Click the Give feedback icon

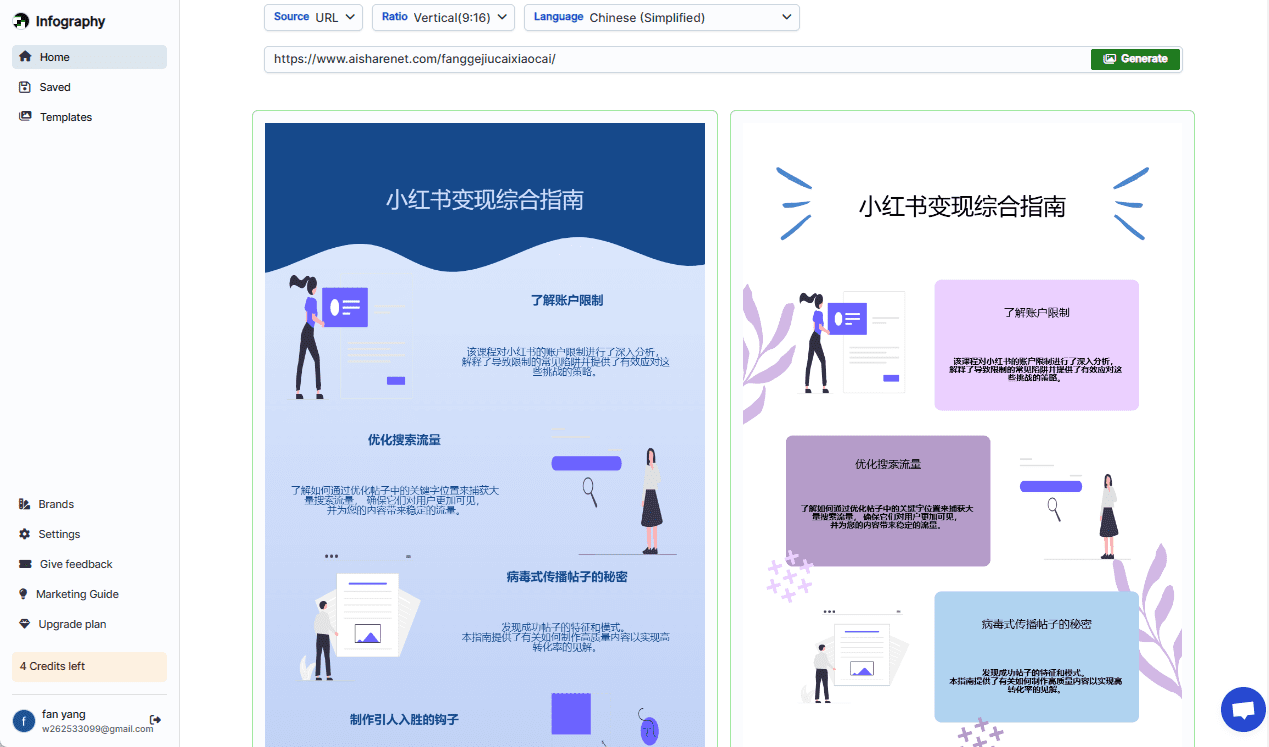25,564
